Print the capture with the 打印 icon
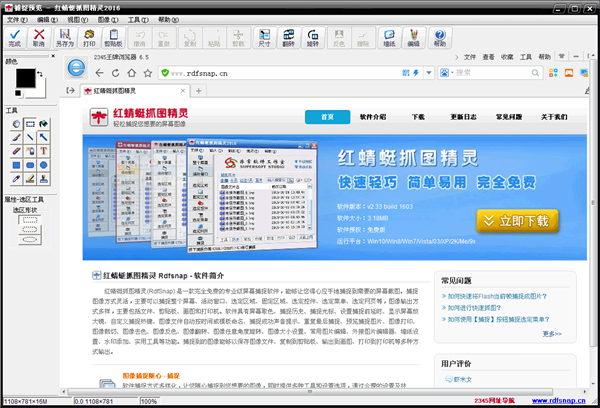The image size is (600, 408). (89, 39)
